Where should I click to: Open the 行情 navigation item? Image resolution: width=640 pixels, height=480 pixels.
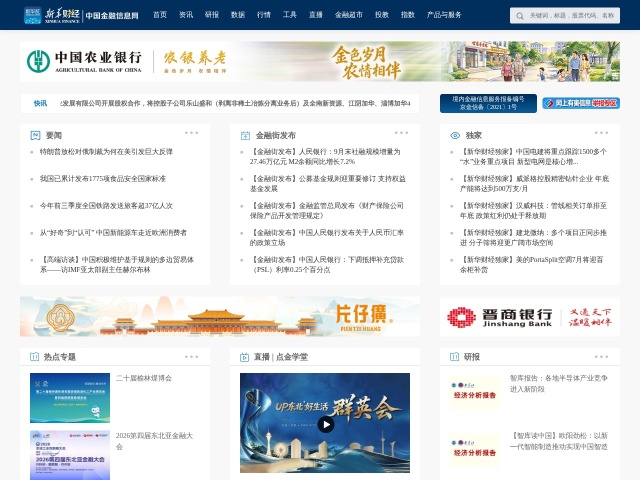(264, 15)
